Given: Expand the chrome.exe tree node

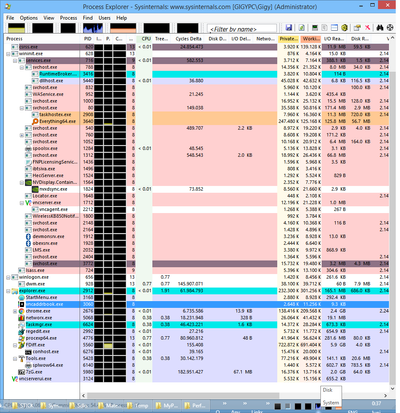Looking at the screenshot, I should click(15, 311).
